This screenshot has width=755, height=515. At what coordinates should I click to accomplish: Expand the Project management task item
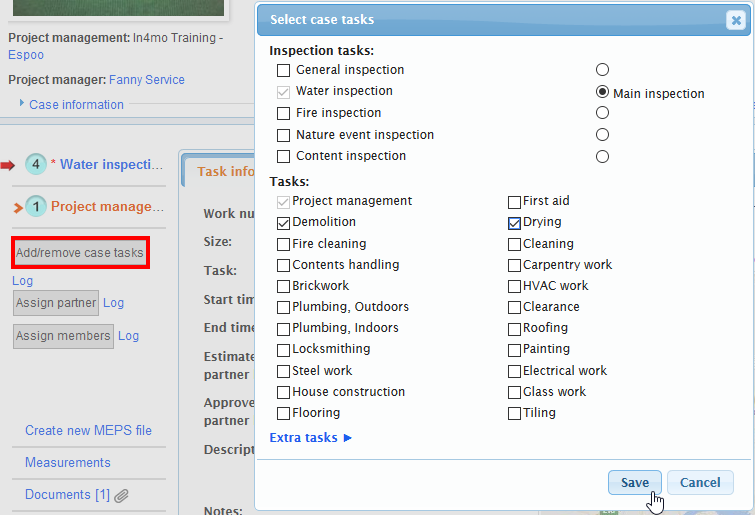[x=18, y=208]
